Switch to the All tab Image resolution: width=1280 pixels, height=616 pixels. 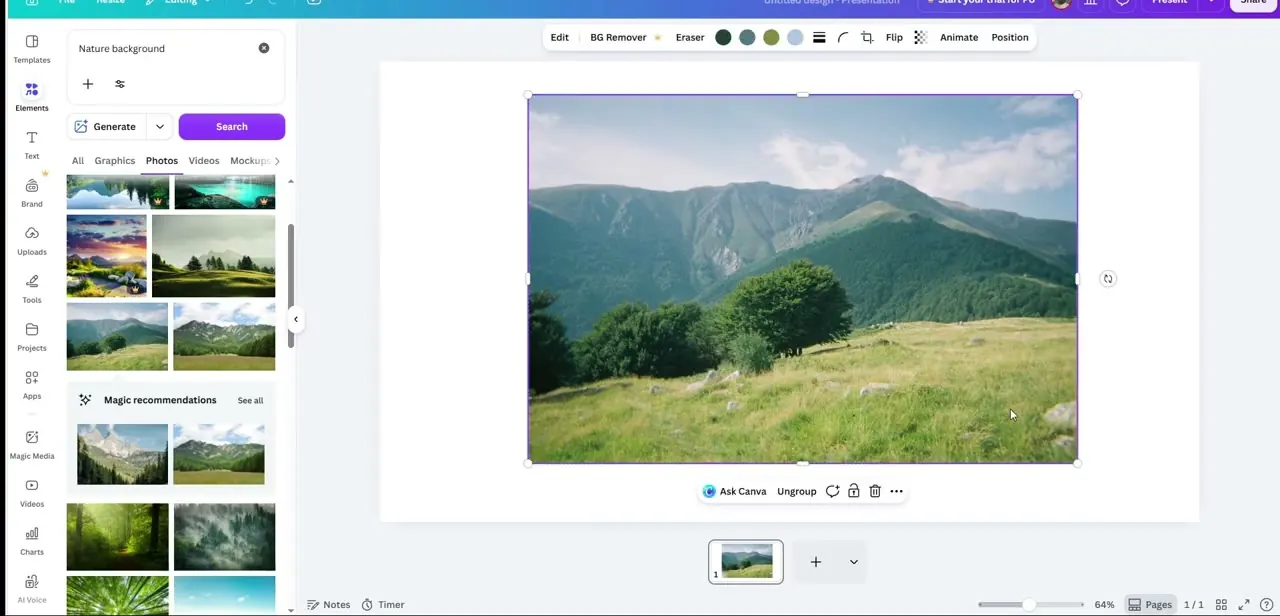click(78, 161)
